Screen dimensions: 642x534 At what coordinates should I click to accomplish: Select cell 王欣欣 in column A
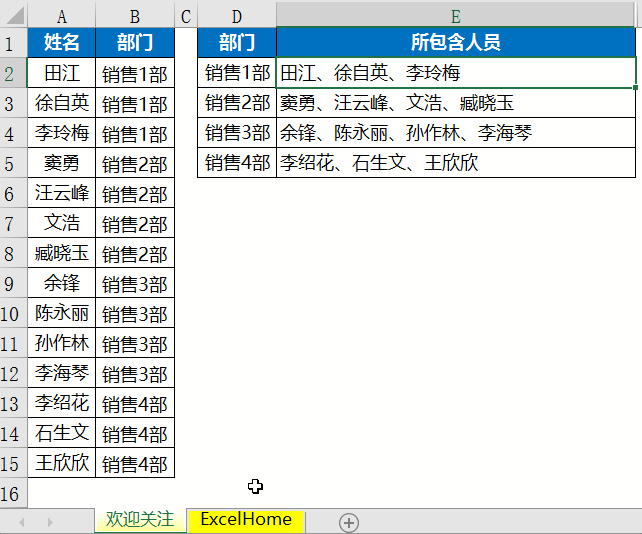[x=61, y=463]
